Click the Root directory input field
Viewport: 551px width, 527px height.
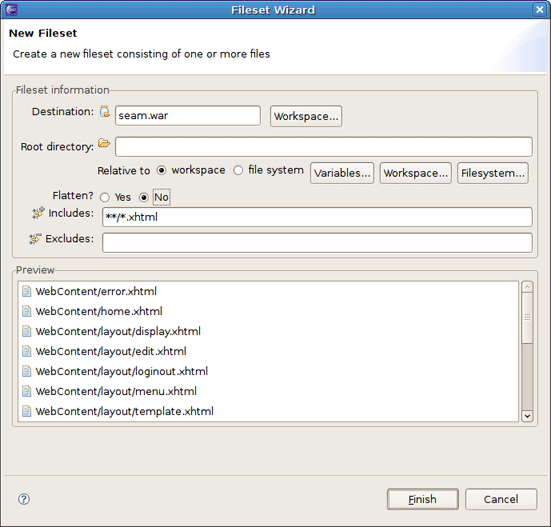(324, 147)
